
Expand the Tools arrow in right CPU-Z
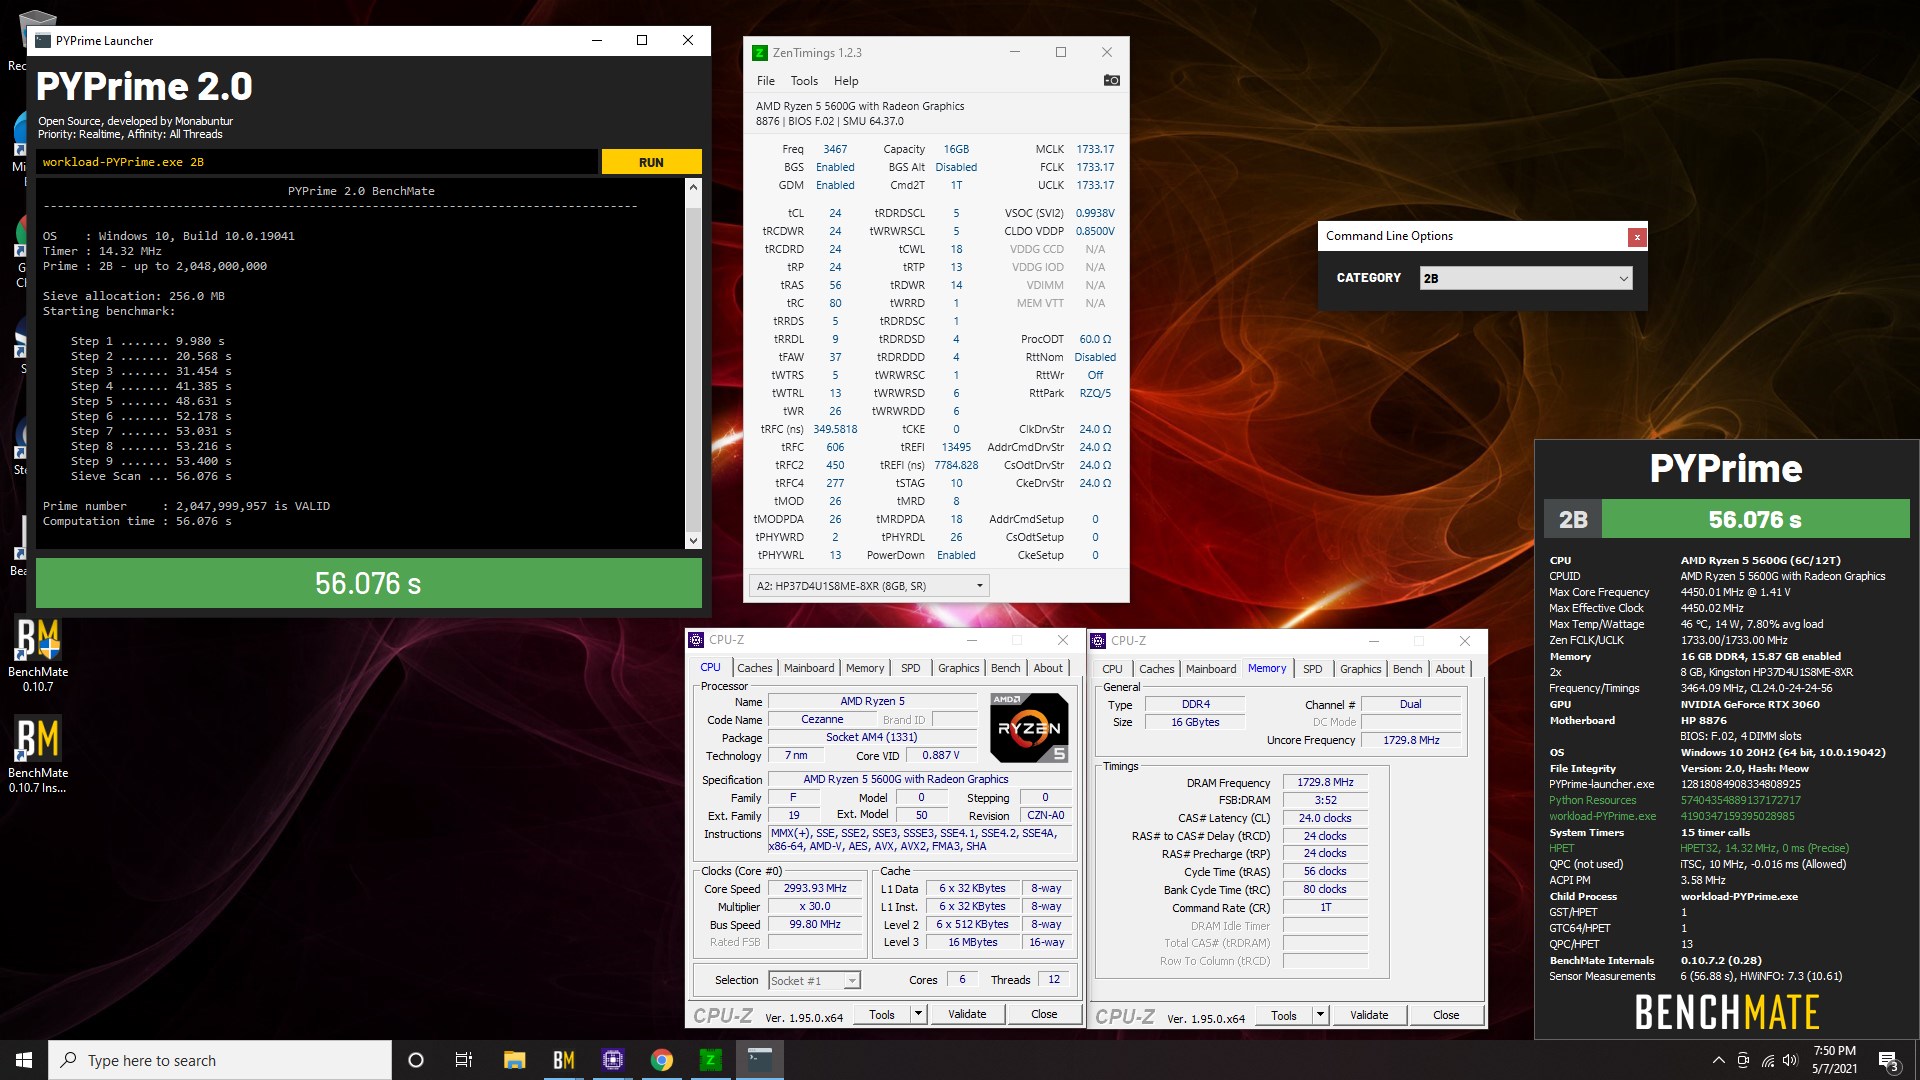click(1320, 1015)
